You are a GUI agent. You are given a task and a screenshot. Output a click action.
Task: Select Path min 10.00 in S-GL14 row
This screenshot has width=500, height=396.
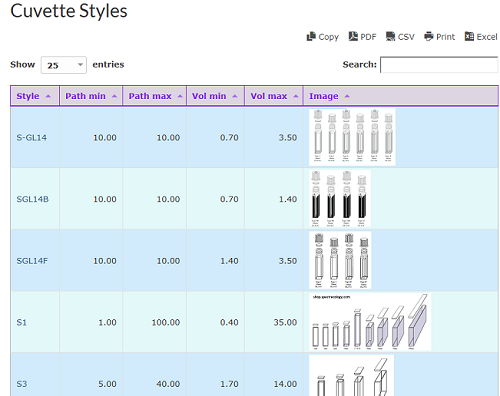[105, 137]
